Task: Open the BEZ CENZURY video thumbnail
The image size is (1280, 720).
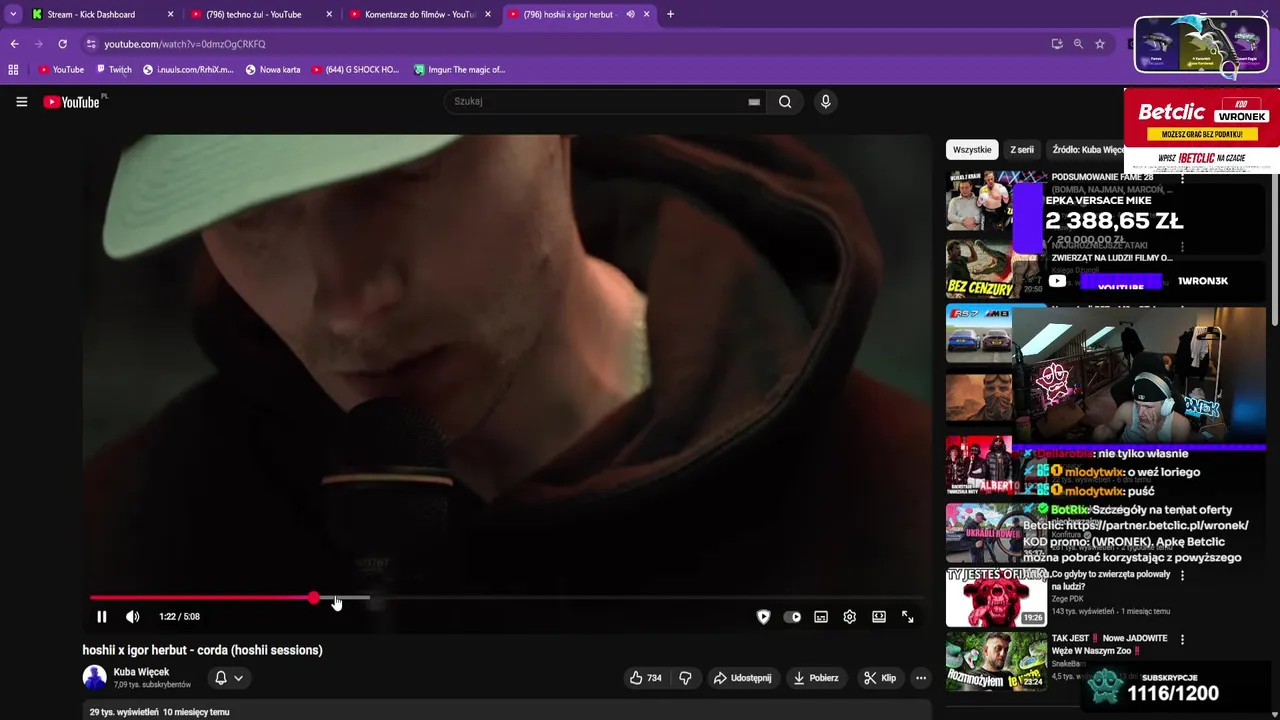Action: tap(979, 268)
